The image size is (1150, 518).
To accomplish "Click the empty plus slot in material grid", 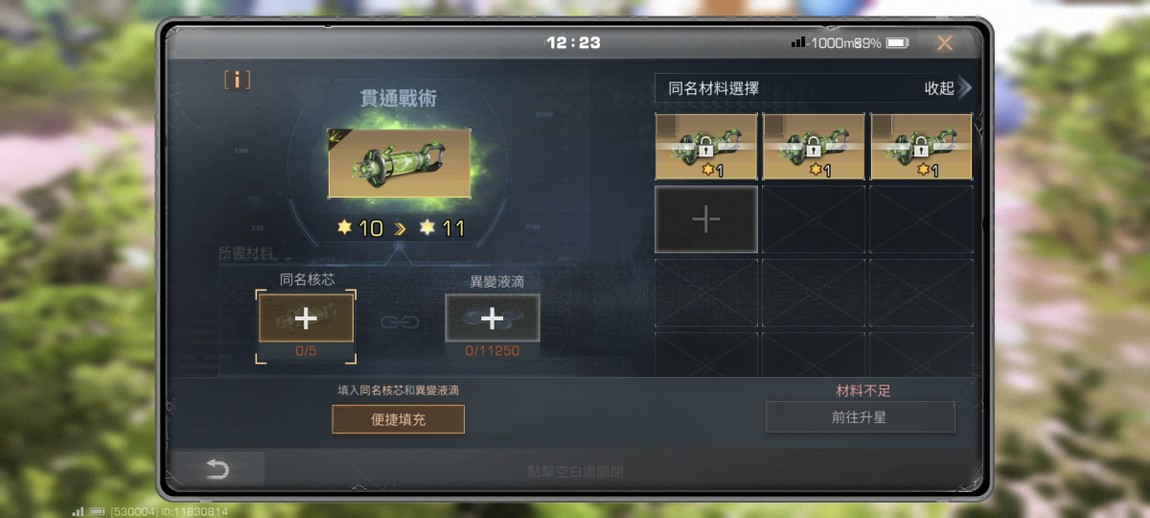I will pyautogui.click(x=706, y=219).
